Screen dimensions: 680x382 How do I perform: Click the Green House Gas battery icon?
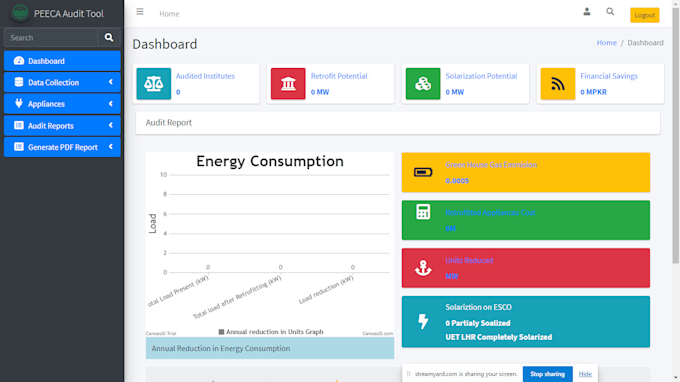coord(423,172)
